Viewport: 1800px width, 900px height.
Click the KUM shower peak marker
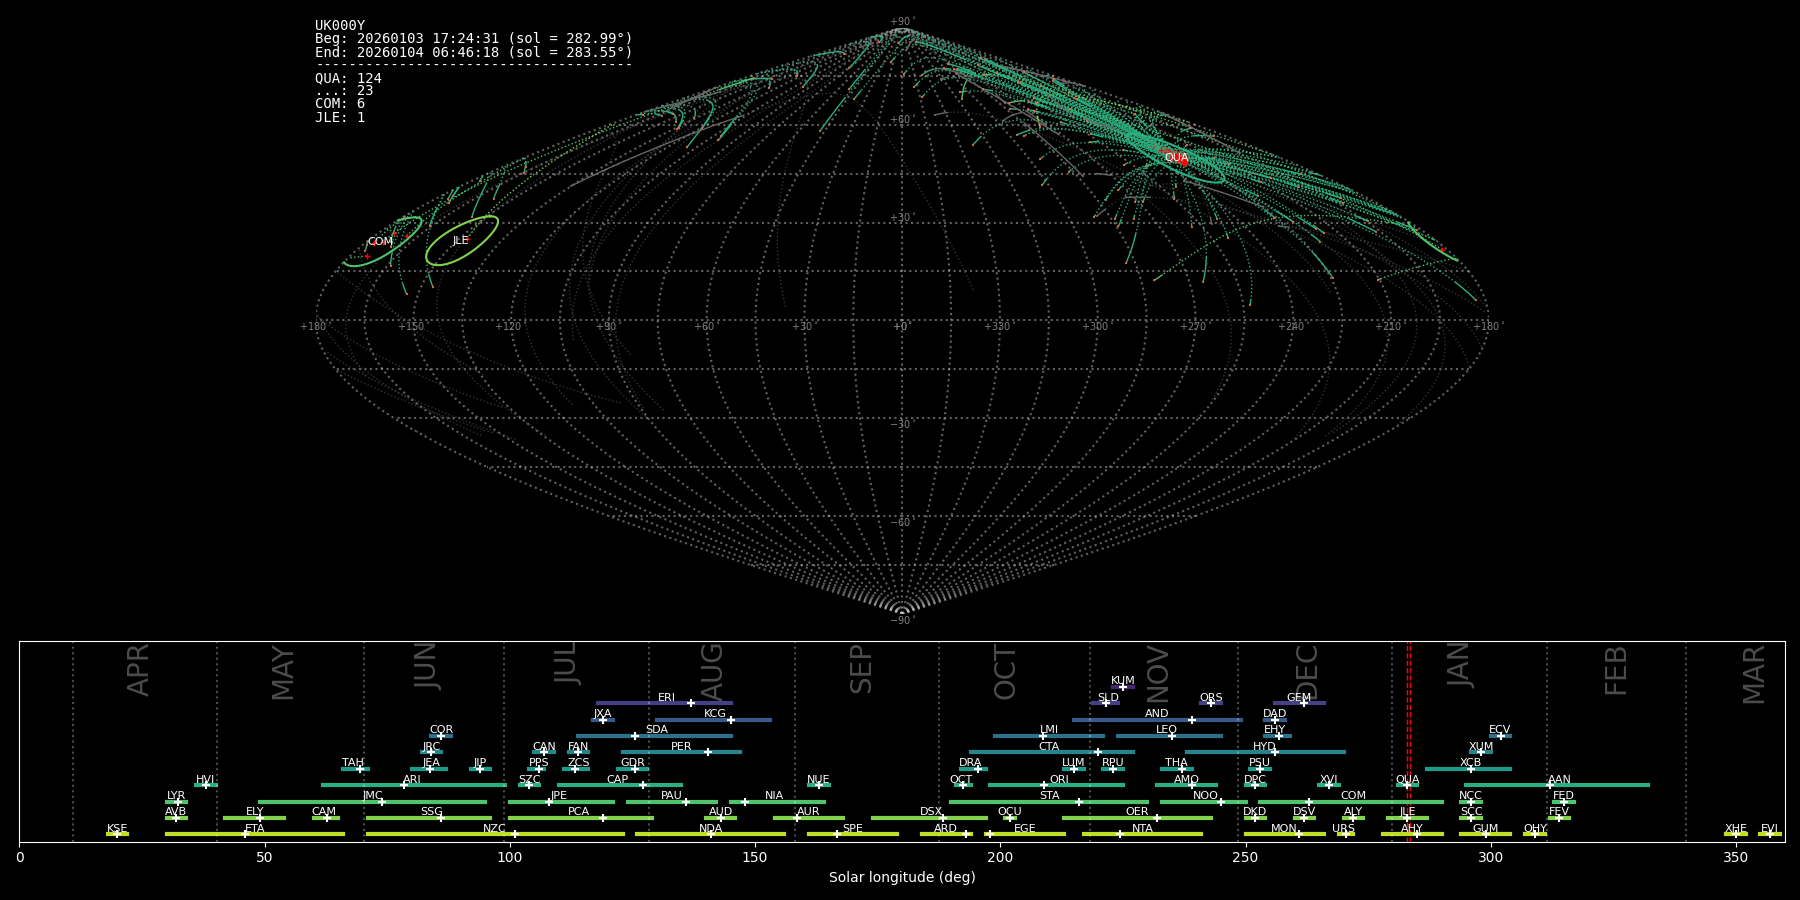1122,687
